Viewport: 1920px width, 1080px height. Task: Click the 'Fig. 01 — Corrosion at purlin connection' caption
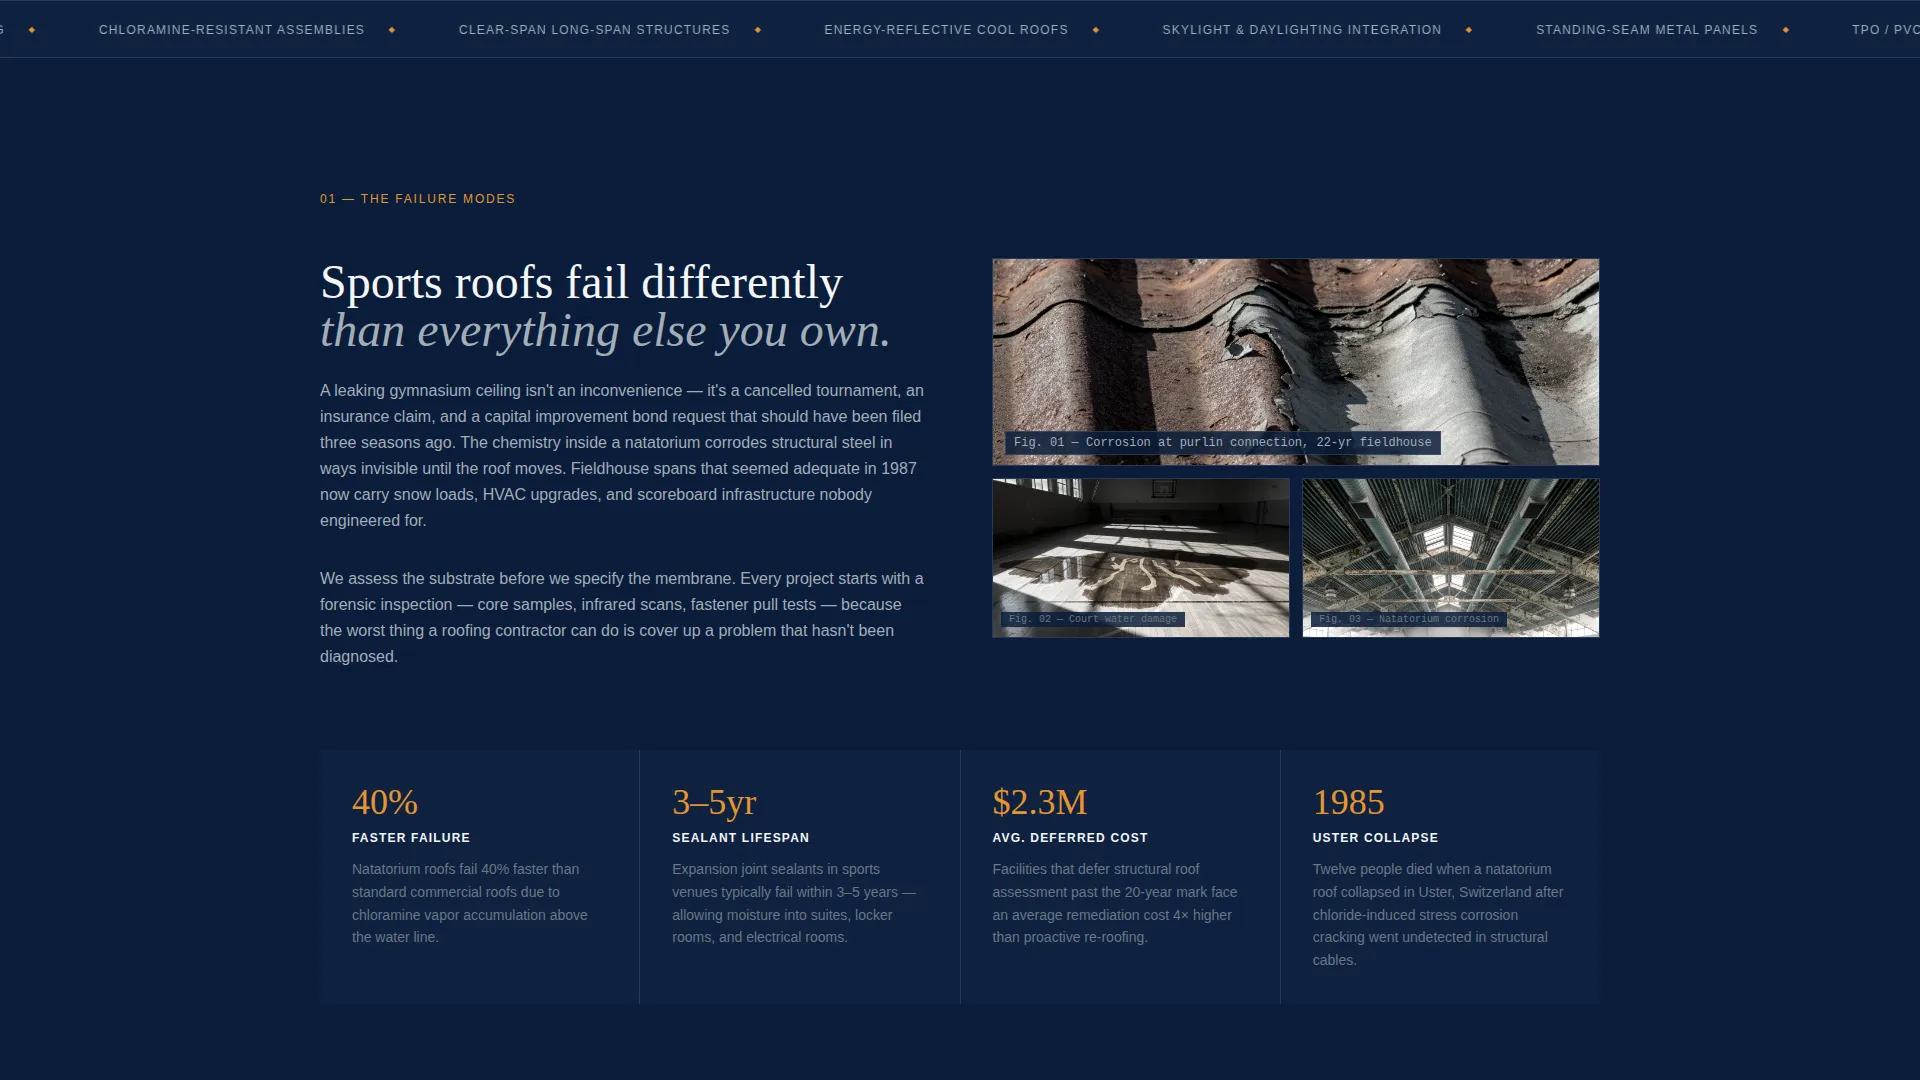pyautogui.click(x=1222, y=442)
